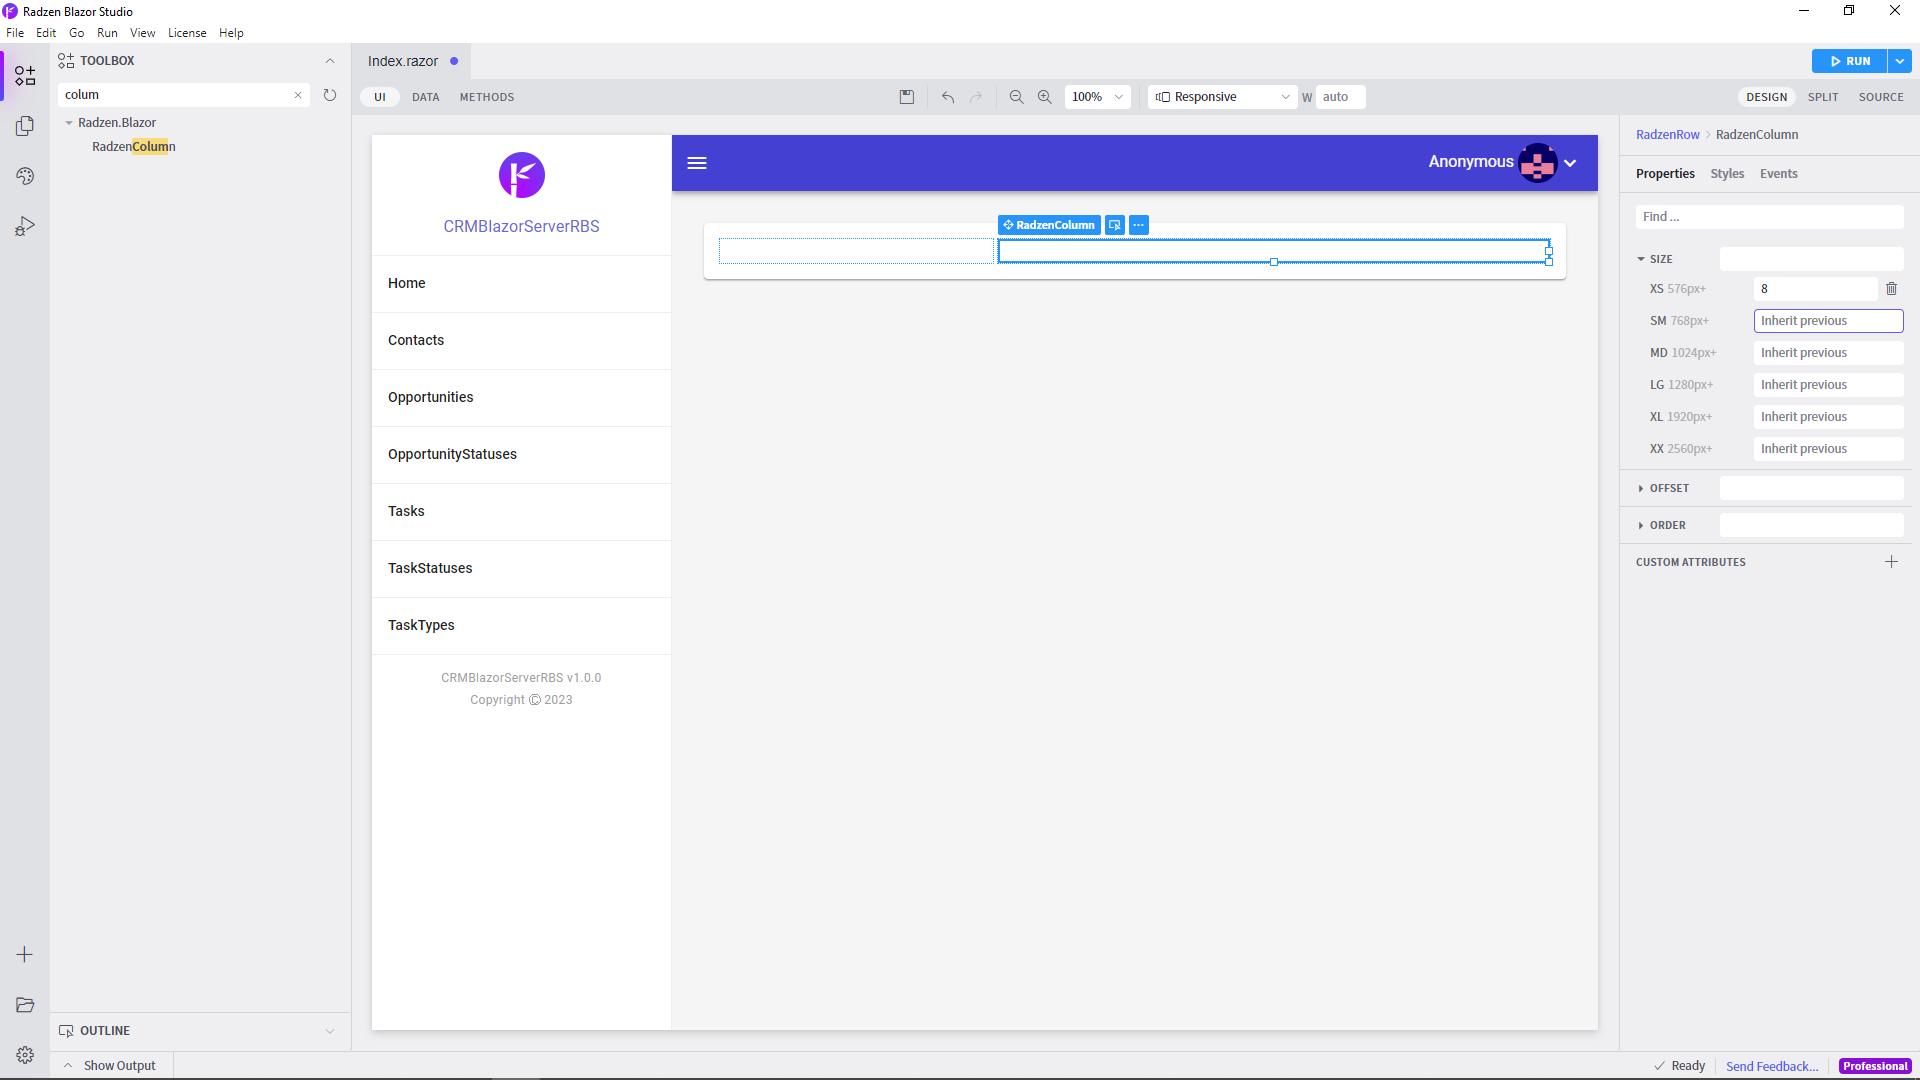This screenshot has height=1080, width=1920.
Task: Click Send Feedback link
Action: [x=1772, y=1067]
